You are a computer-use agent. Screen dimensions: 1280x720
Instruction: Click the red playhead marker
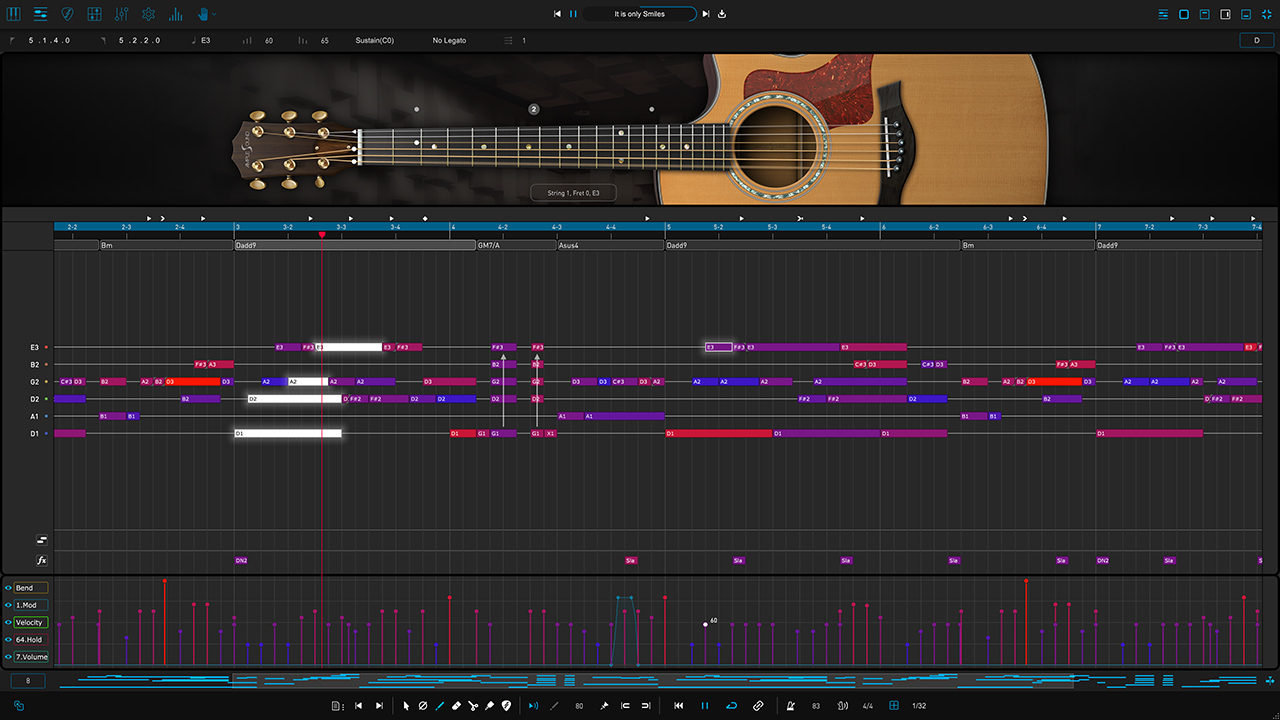point(322,235)
